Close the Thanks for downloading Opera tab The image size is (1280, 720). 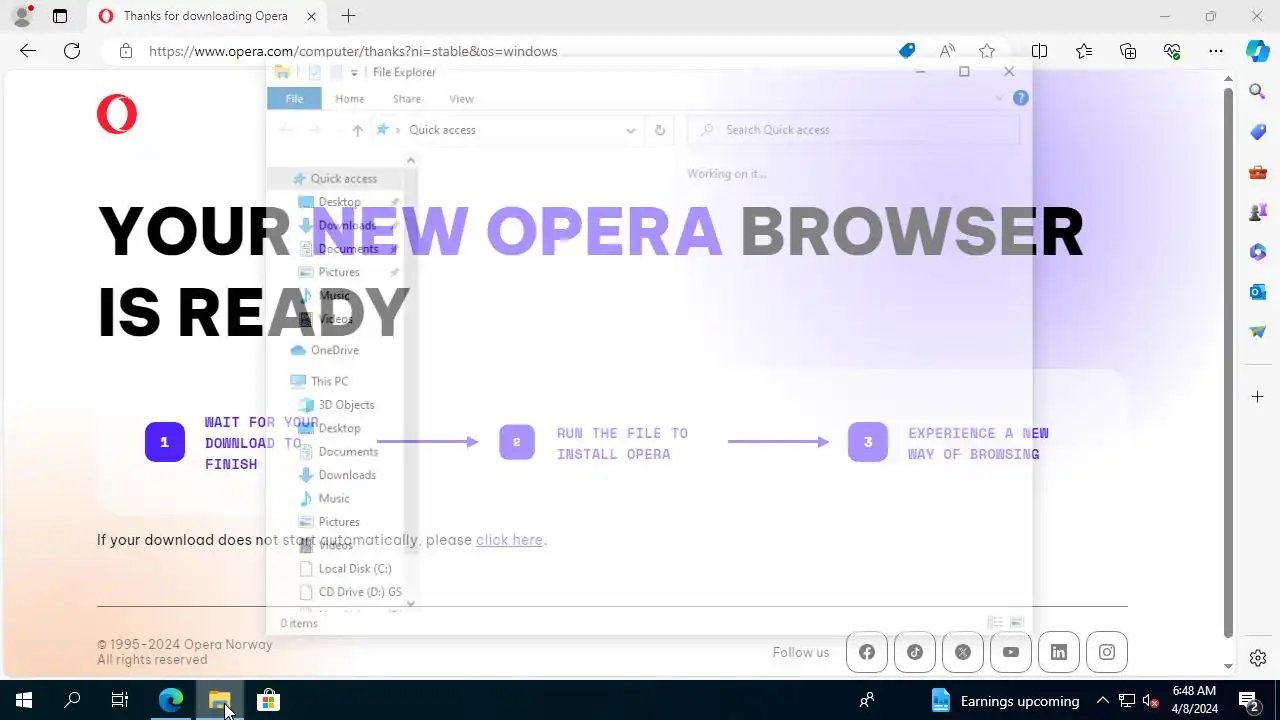click(311, 16)
